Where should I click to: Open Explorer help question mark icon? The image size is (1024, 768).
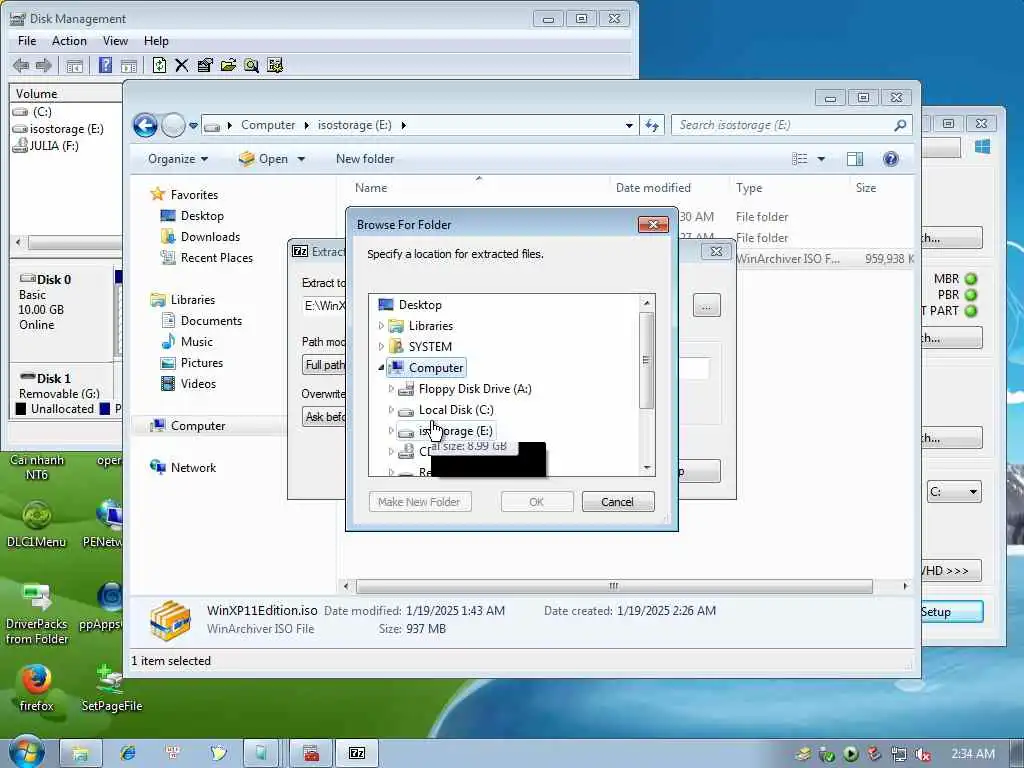pyautogui.click(x=891, y=159)
